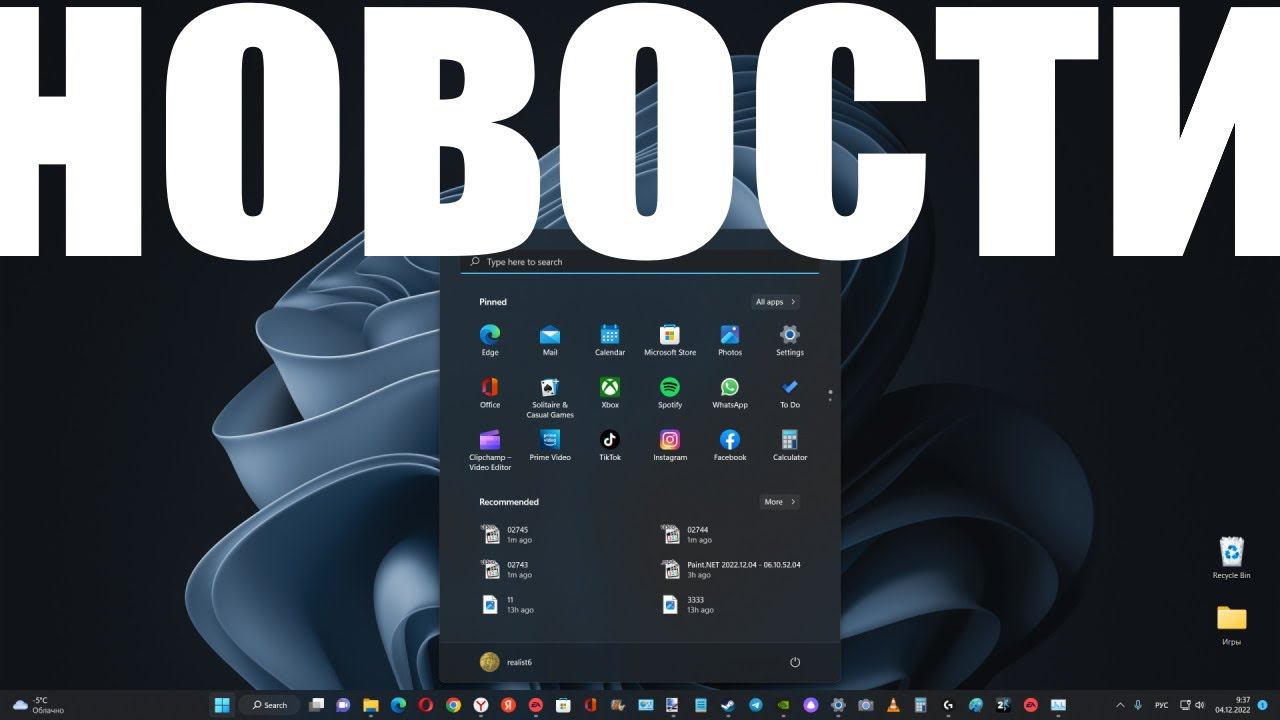Show hidden system tray icons
1280x720 pixels.
[1120, 705]
